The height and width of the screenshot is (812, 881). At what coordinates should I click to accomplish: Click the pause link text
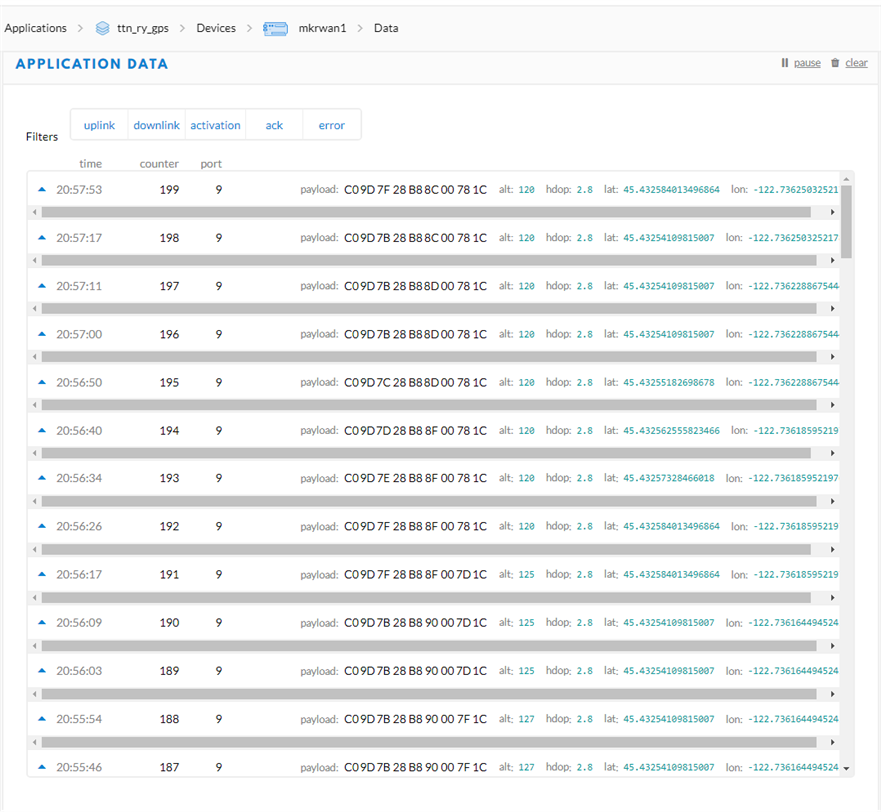[x=807, y=63]
